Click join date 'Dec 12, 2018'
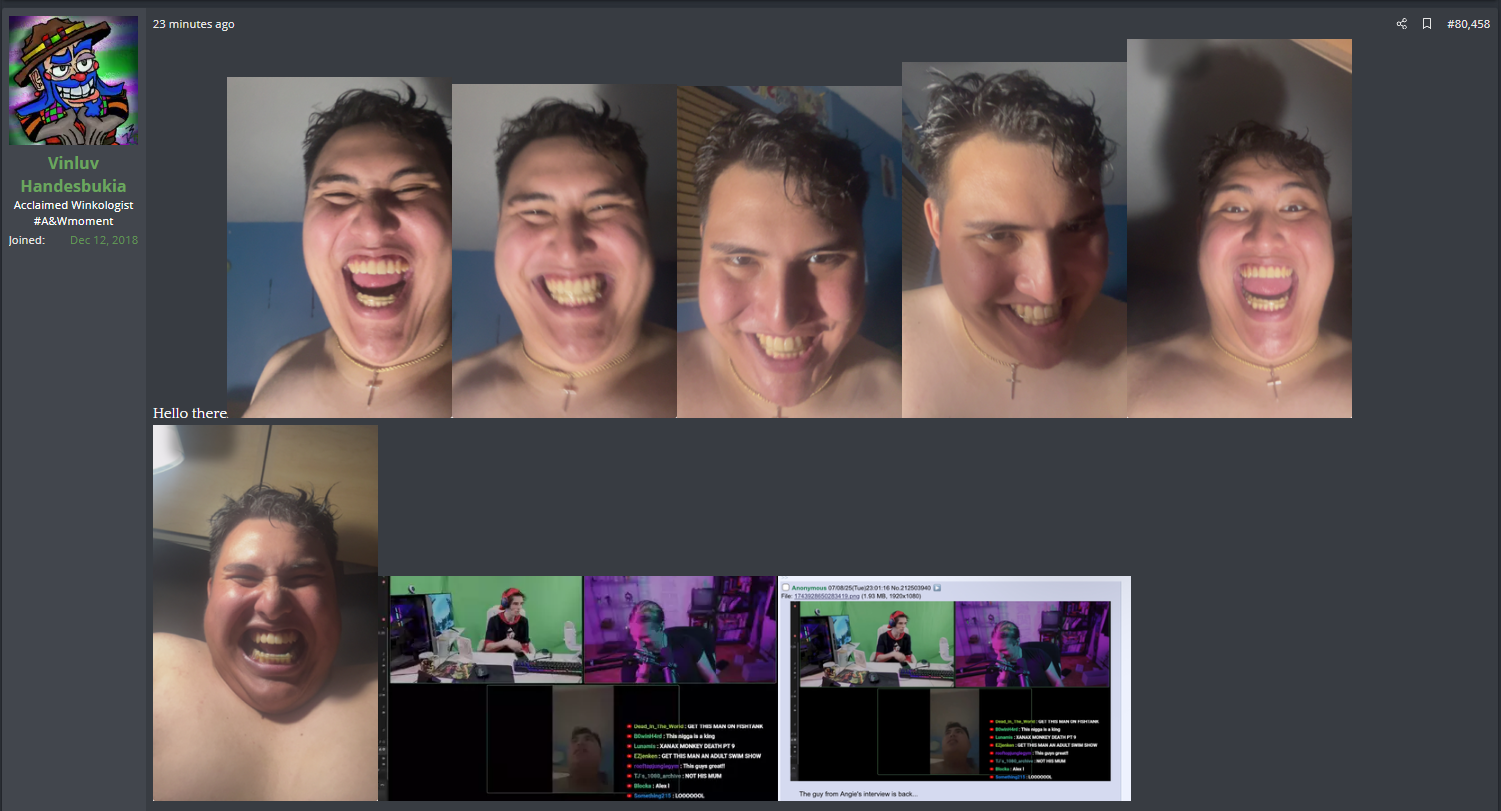Viewport: 1501px width, 811px height. (x=104, y=240)
